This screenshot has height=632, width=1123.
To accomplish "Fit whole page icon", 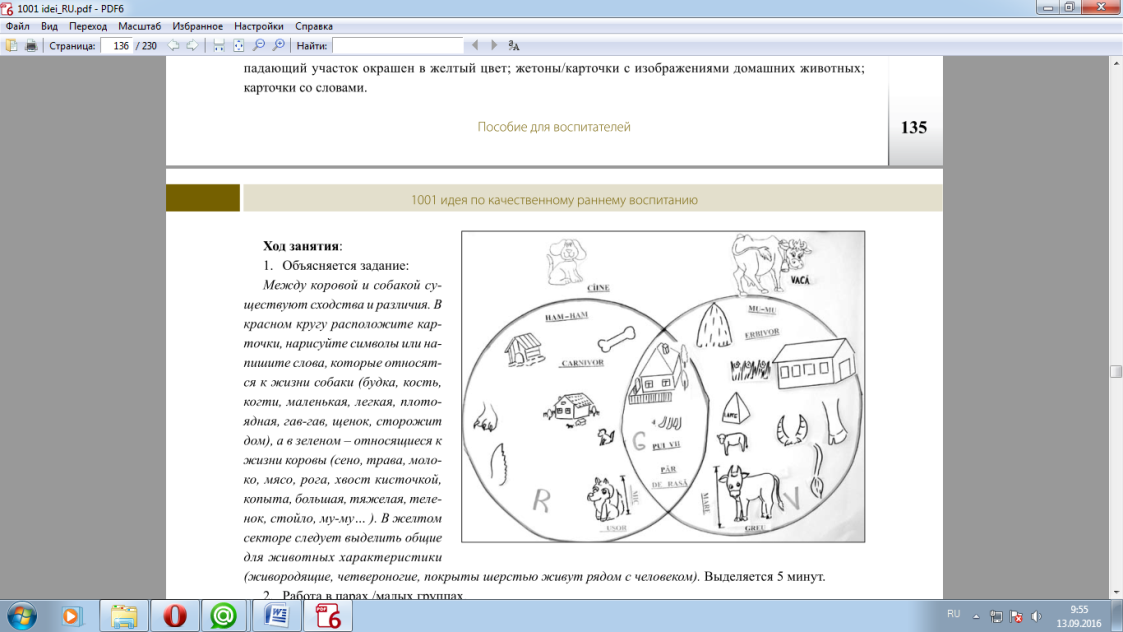I will click(238, 45).
